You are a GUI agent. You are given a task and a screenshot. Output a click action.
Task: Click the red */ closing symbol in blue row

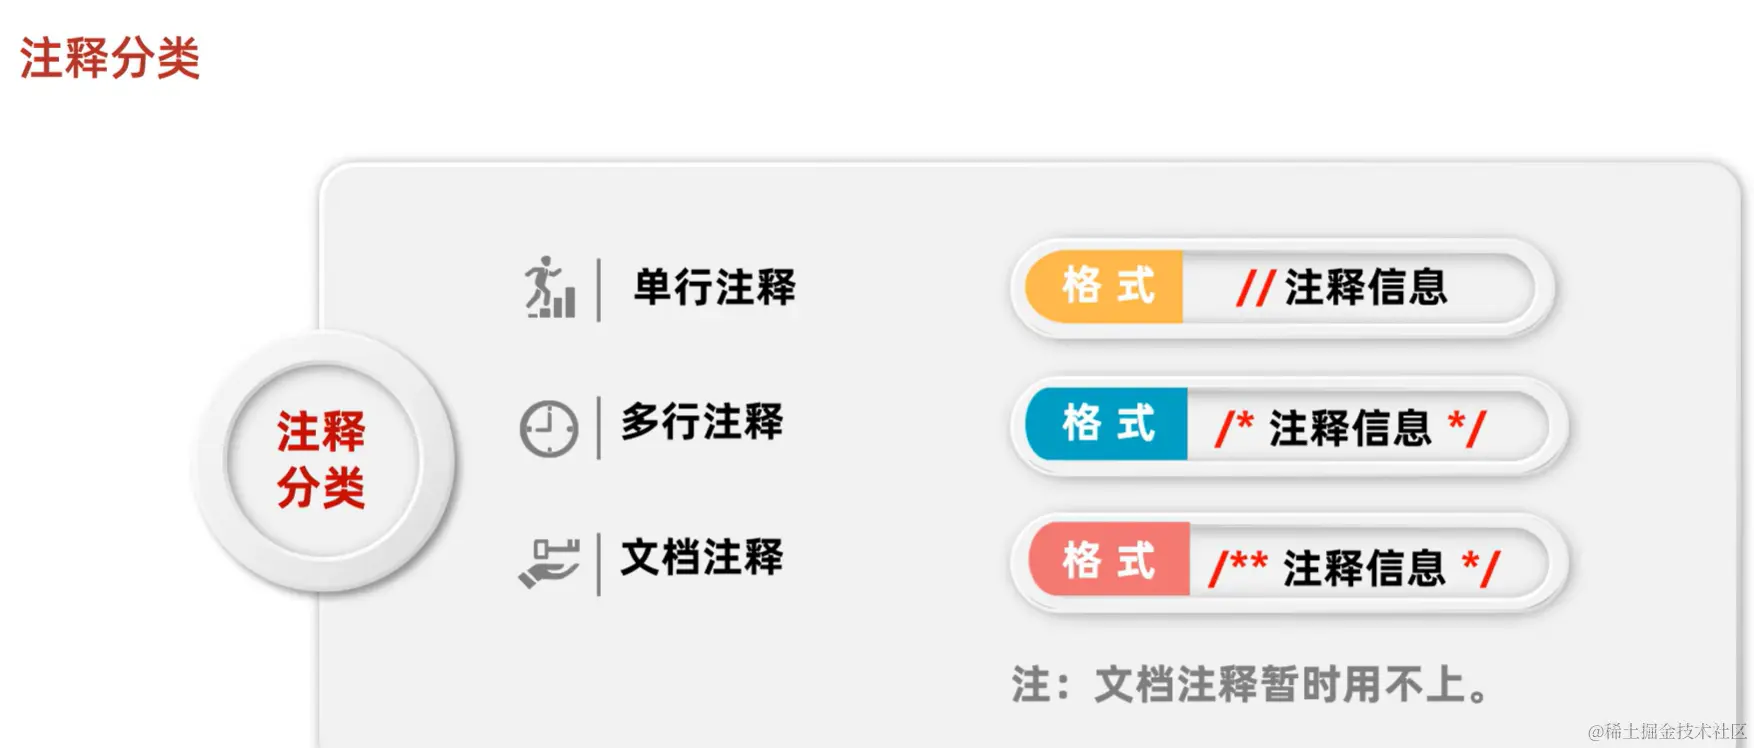click(1468, 429)
